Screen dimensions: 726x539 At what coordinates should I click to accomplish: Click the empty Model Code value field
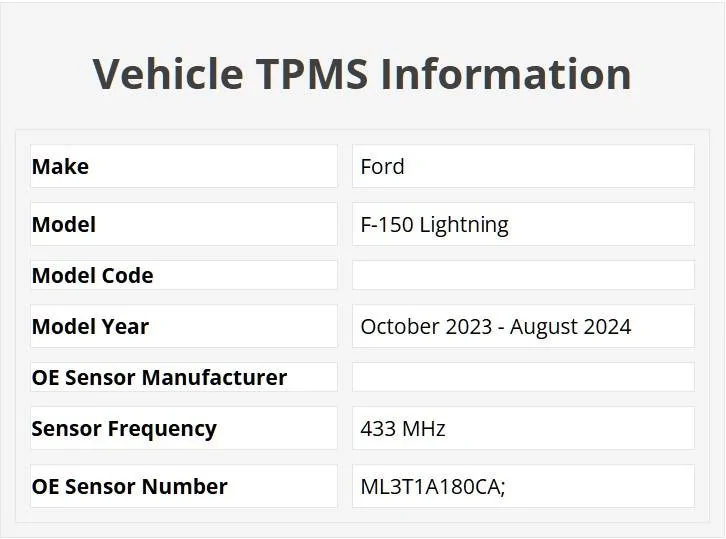(522, 275)
